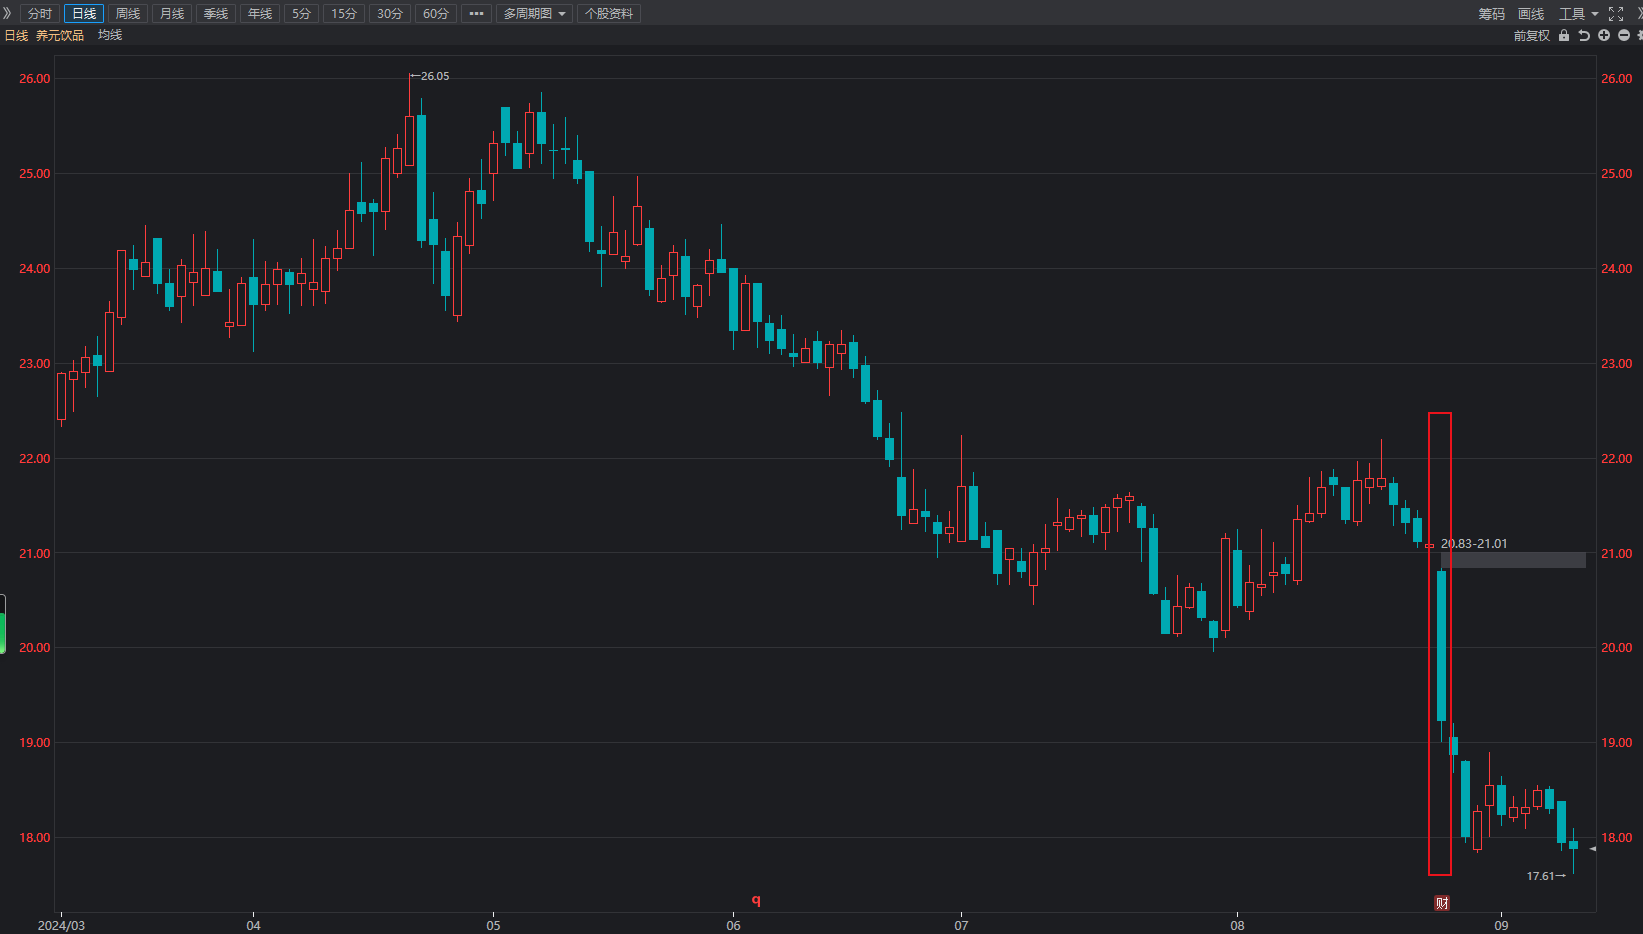
Task: Open 个股资料 stock info
Action: [x=609, y=13]
